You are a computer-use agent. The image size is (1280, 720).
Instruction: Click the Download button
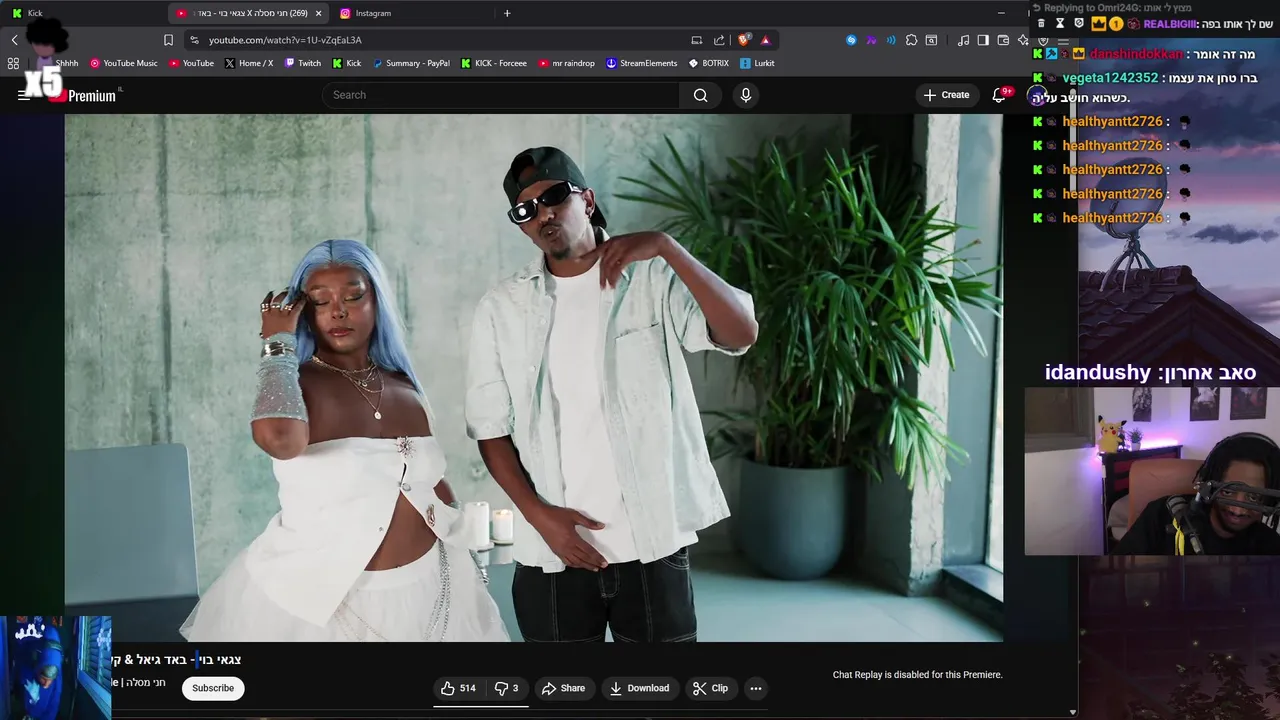[639, 688]
